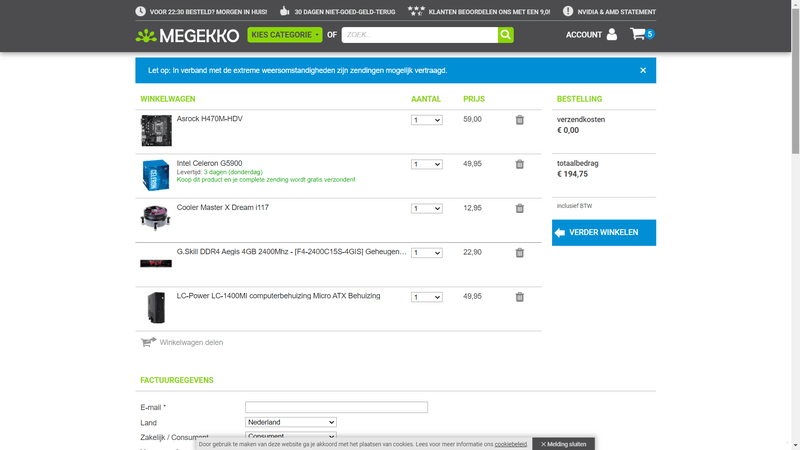Click the G.Skill memory stick thumbnail
Screen dimensions: 800x450
(156, 263)
